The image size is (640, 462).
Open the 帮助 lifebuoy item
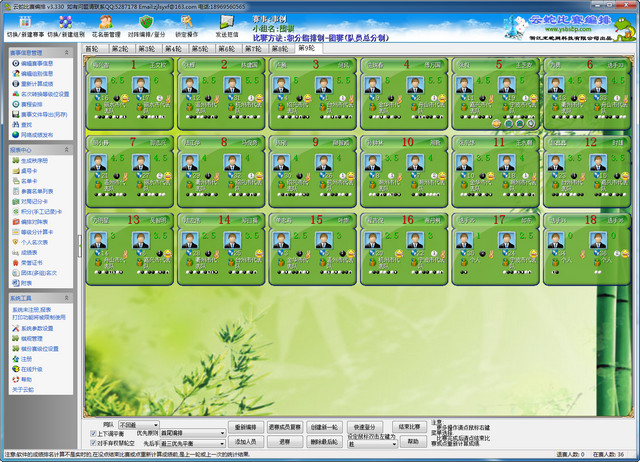(22, 379)
